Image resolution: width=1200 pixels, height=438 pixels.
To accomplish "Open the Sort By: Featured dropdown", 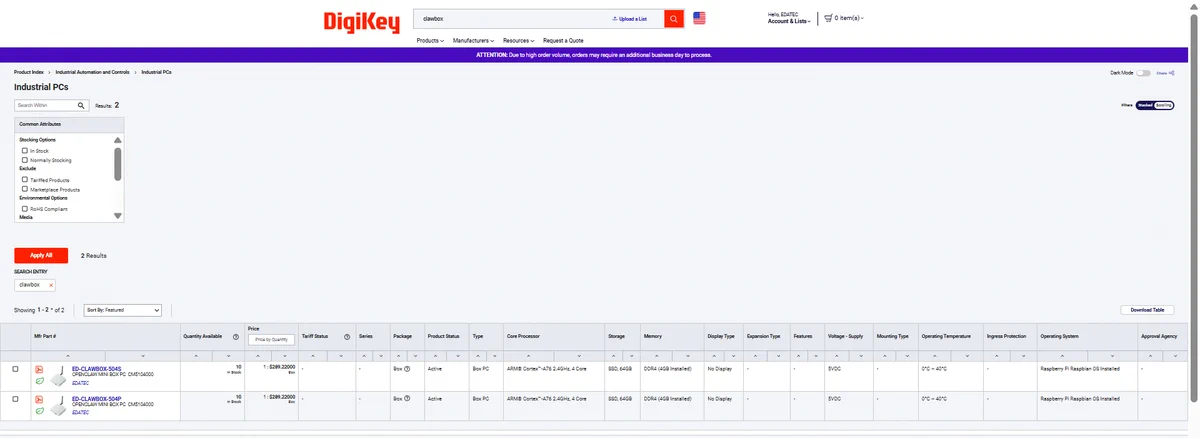I will (x=123, y=311).
